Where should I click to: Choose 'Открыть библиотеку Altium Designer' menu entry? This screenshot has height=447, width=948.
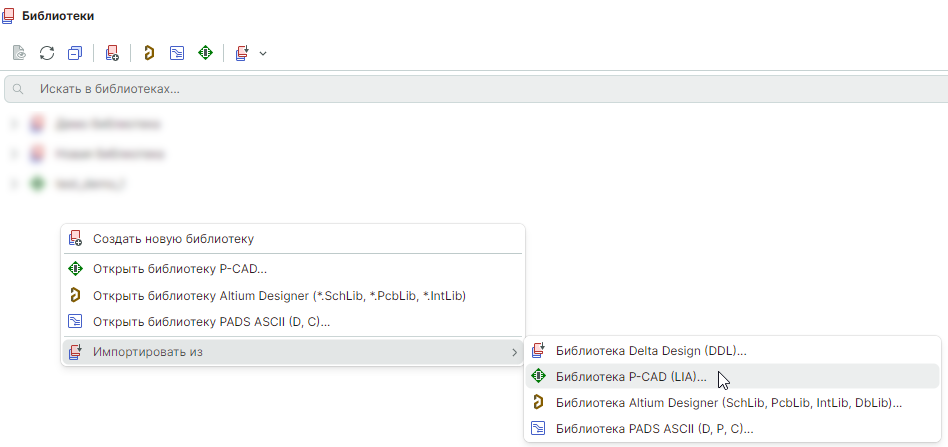279,296
